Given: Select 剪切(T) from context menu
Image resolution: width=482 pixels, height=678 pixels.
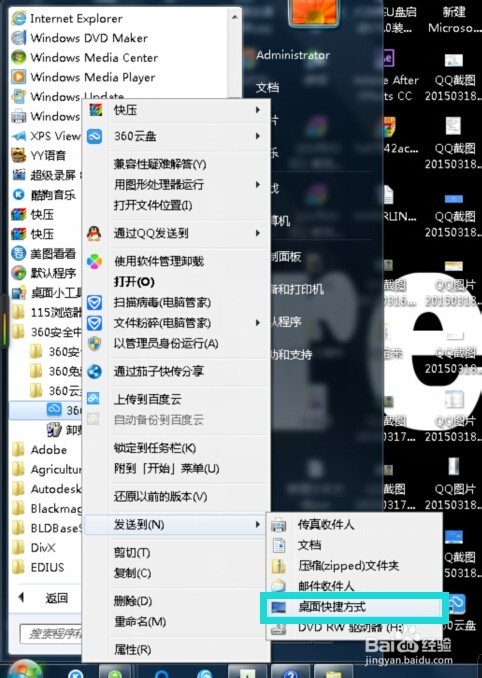Looking at the screenshot, I should point(132,553).
